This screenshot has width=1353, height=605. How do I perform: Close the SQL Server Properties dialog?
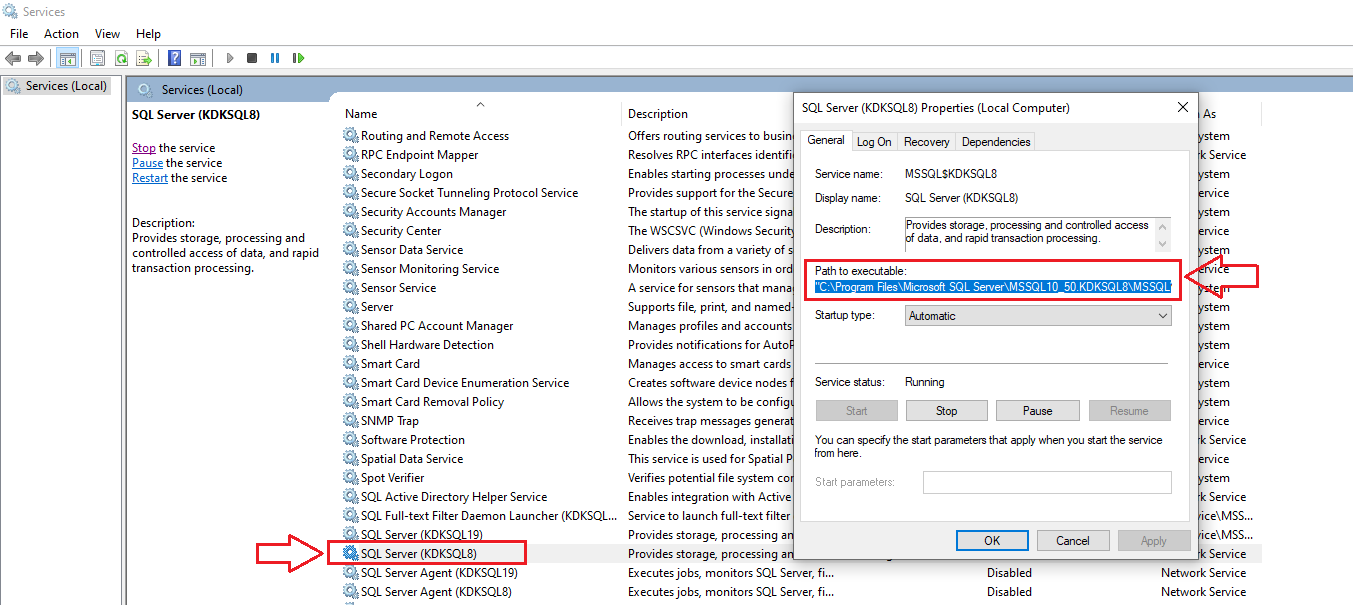(1183, 107)
